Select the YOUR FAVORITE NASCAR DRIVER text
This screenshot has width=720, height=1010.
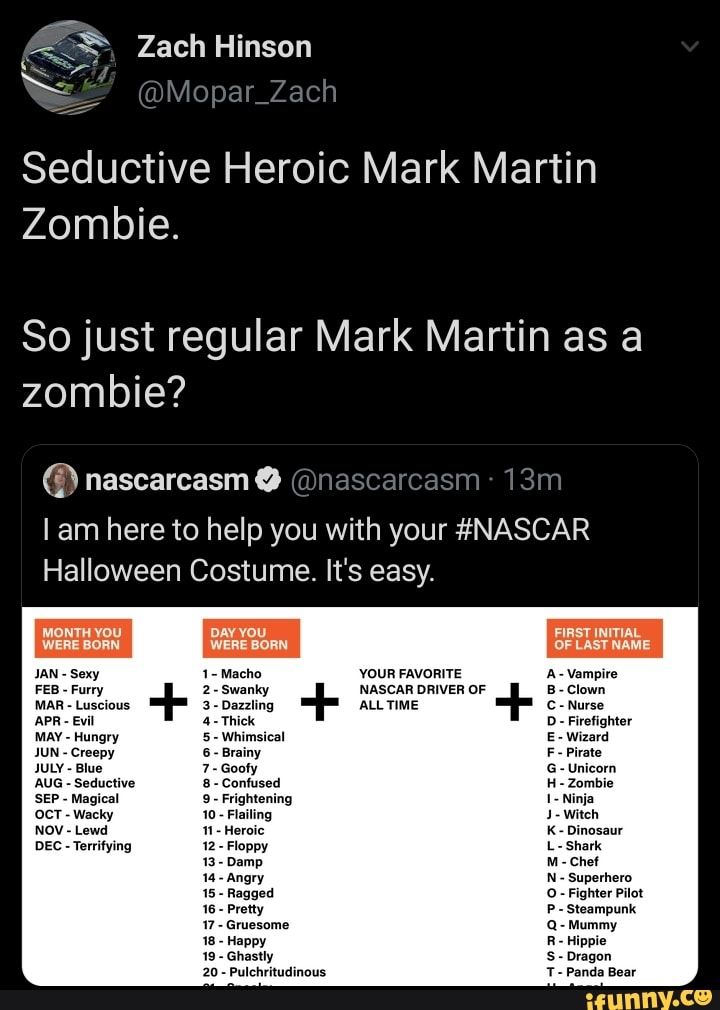coord(421,690)
